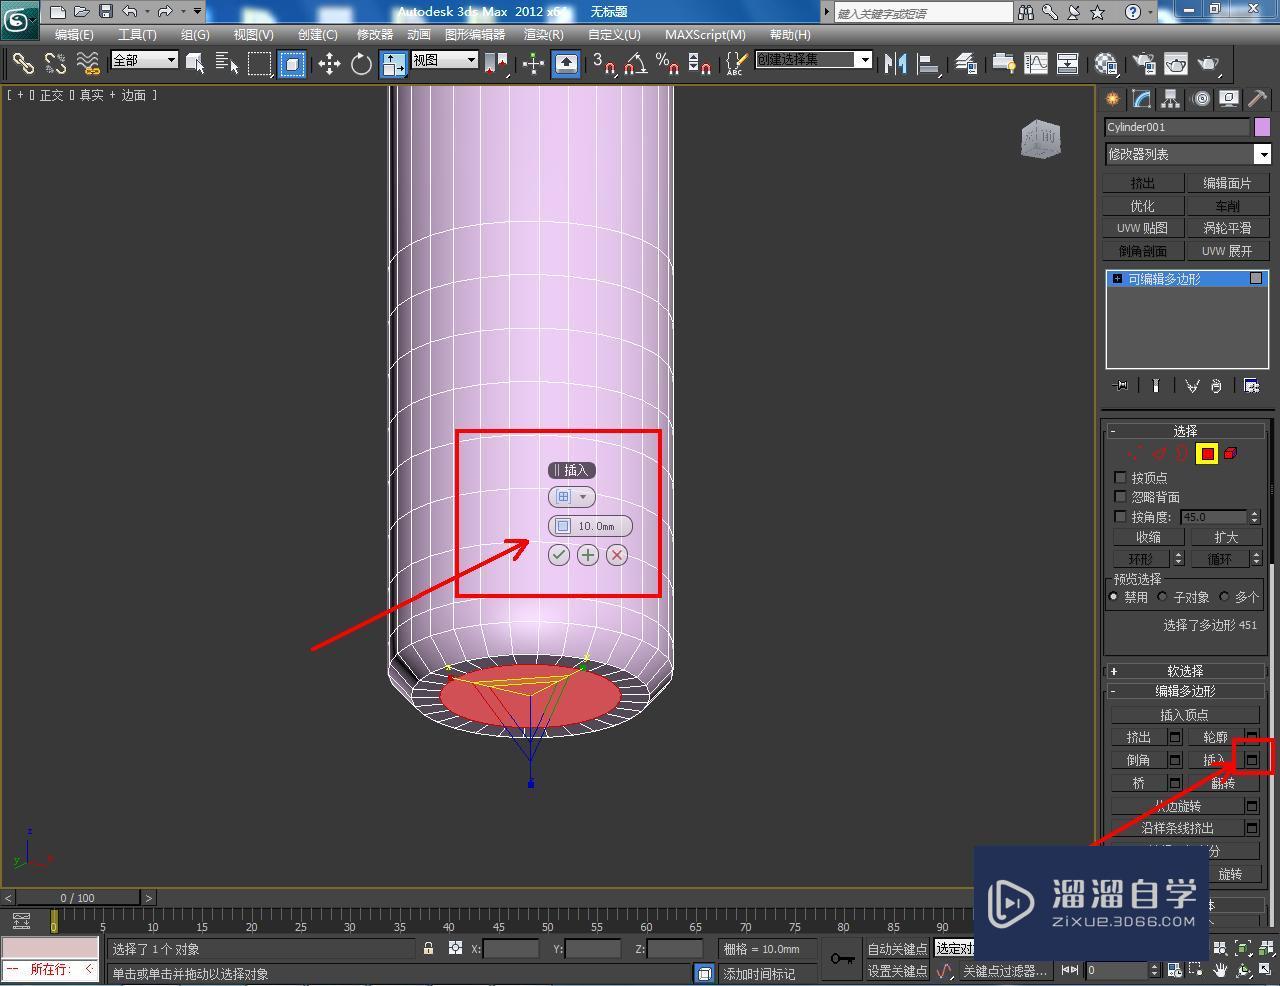Viewport: 1280px width, 986px height.
Task: Click 收缩 shrink selection button
Action: [x=1148, y=537]
